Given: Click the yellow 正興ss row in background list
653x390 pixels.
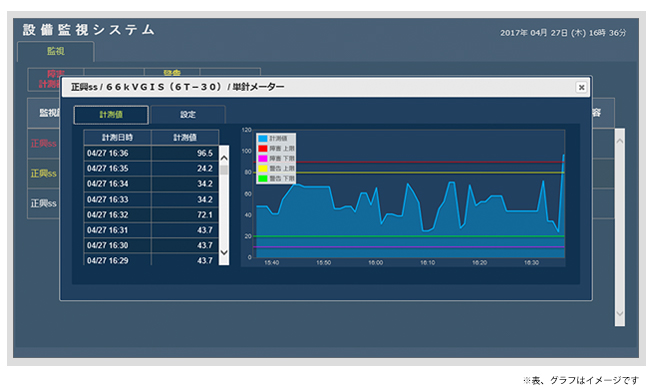Looking at the screenshot, I should (x=44, y=173).
